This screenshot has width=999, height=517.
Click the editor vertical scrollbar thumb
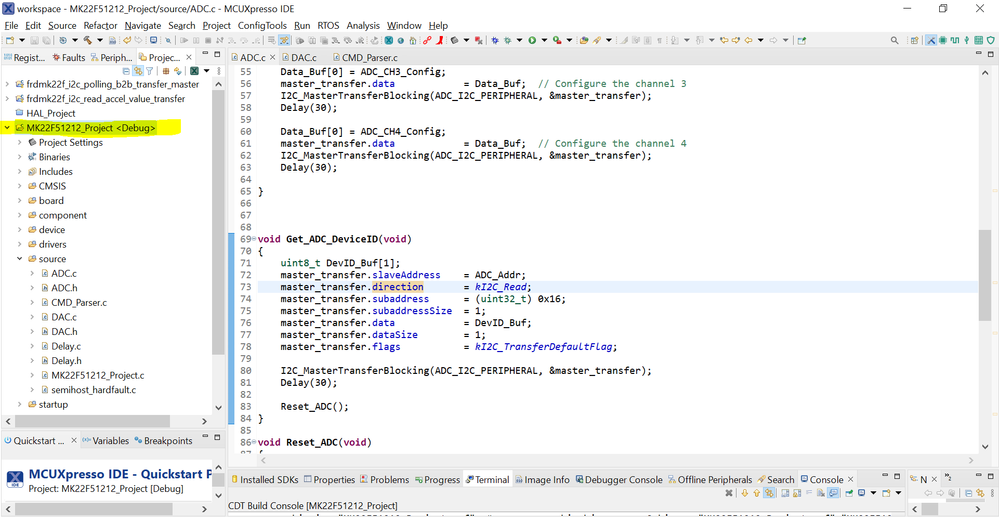[986, 275]
